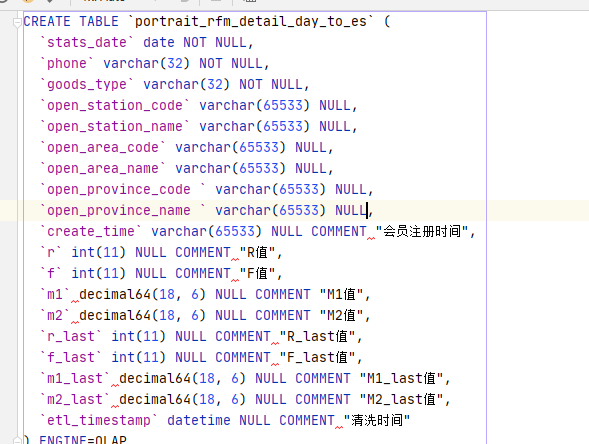589x444 pixels.
Task: Click the "会员注册时间" comment string
Action: tap(422, 231)
